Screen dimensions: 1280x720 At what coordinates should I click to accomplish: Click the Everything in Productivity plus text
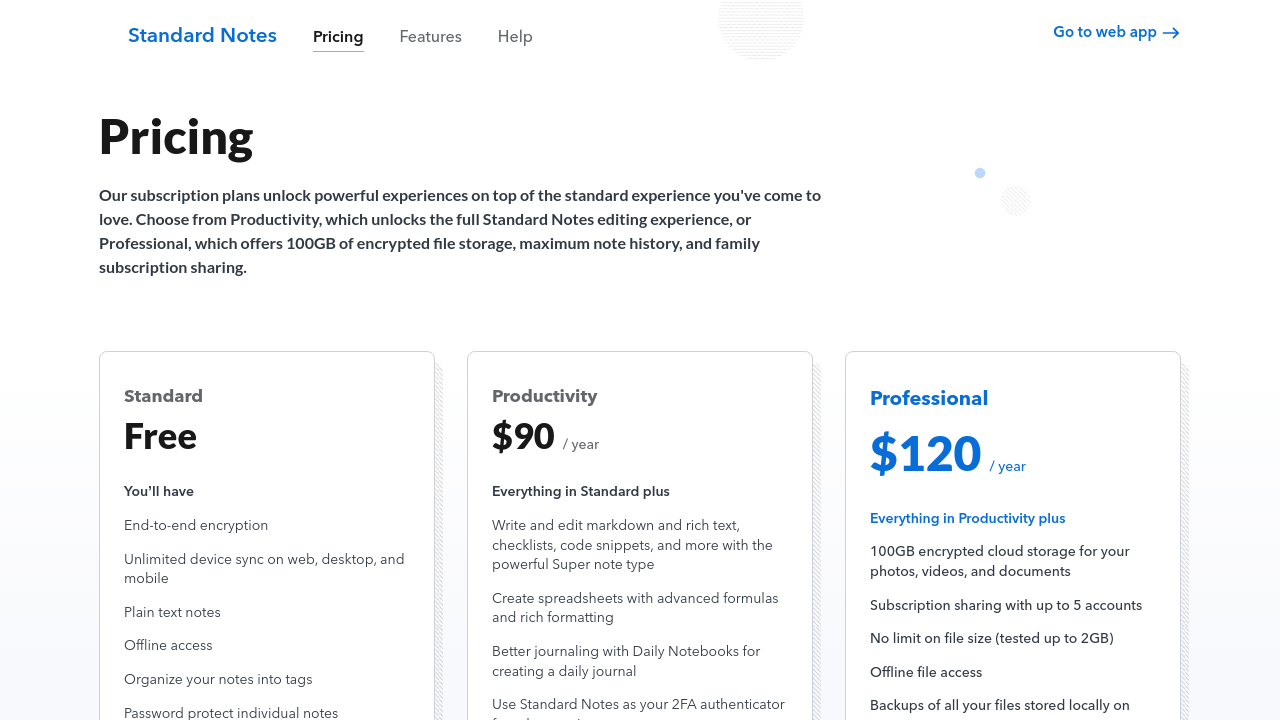point(967,518)
